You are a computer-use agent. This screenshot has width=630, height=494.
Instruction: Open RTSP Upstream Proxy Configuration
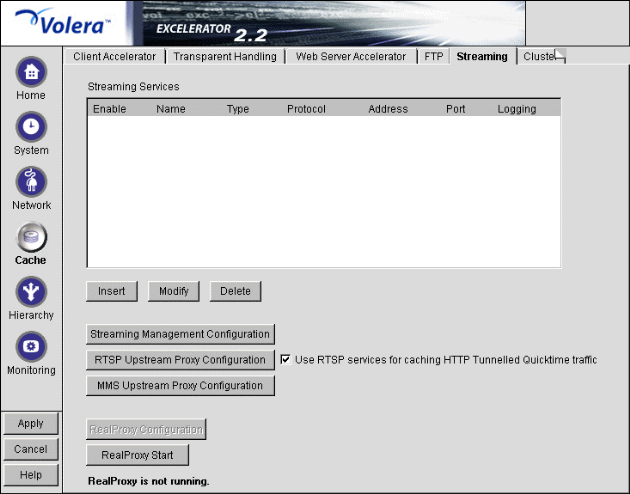(180, 360)
